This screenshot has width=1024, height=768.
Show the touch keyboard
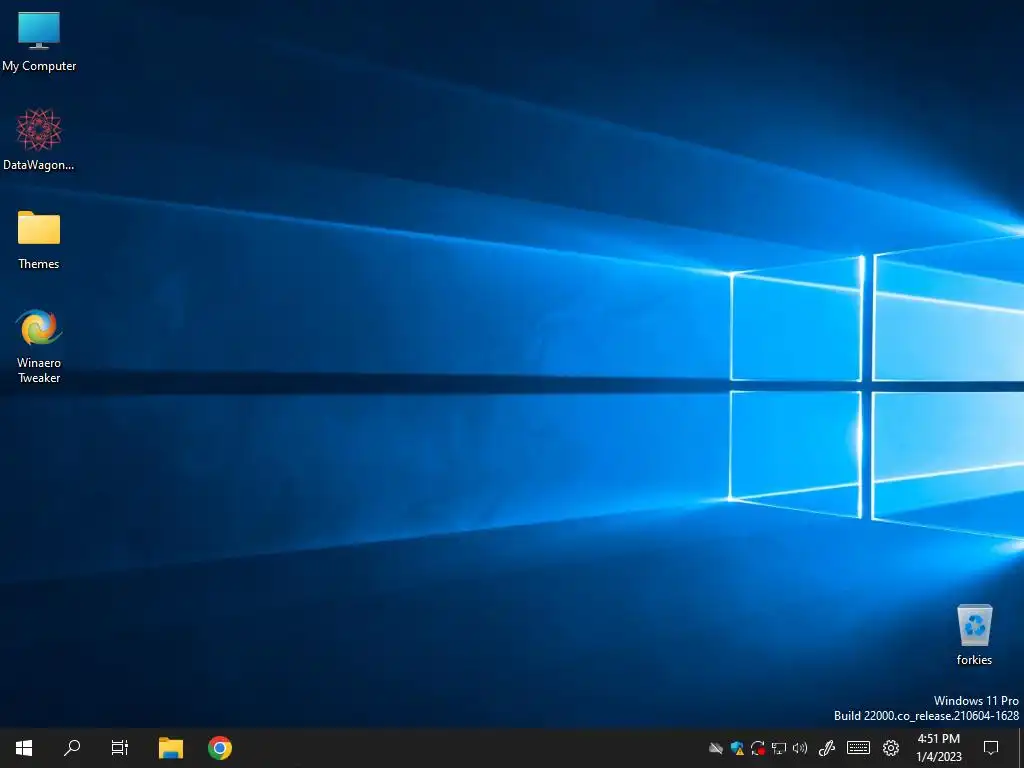858,748
